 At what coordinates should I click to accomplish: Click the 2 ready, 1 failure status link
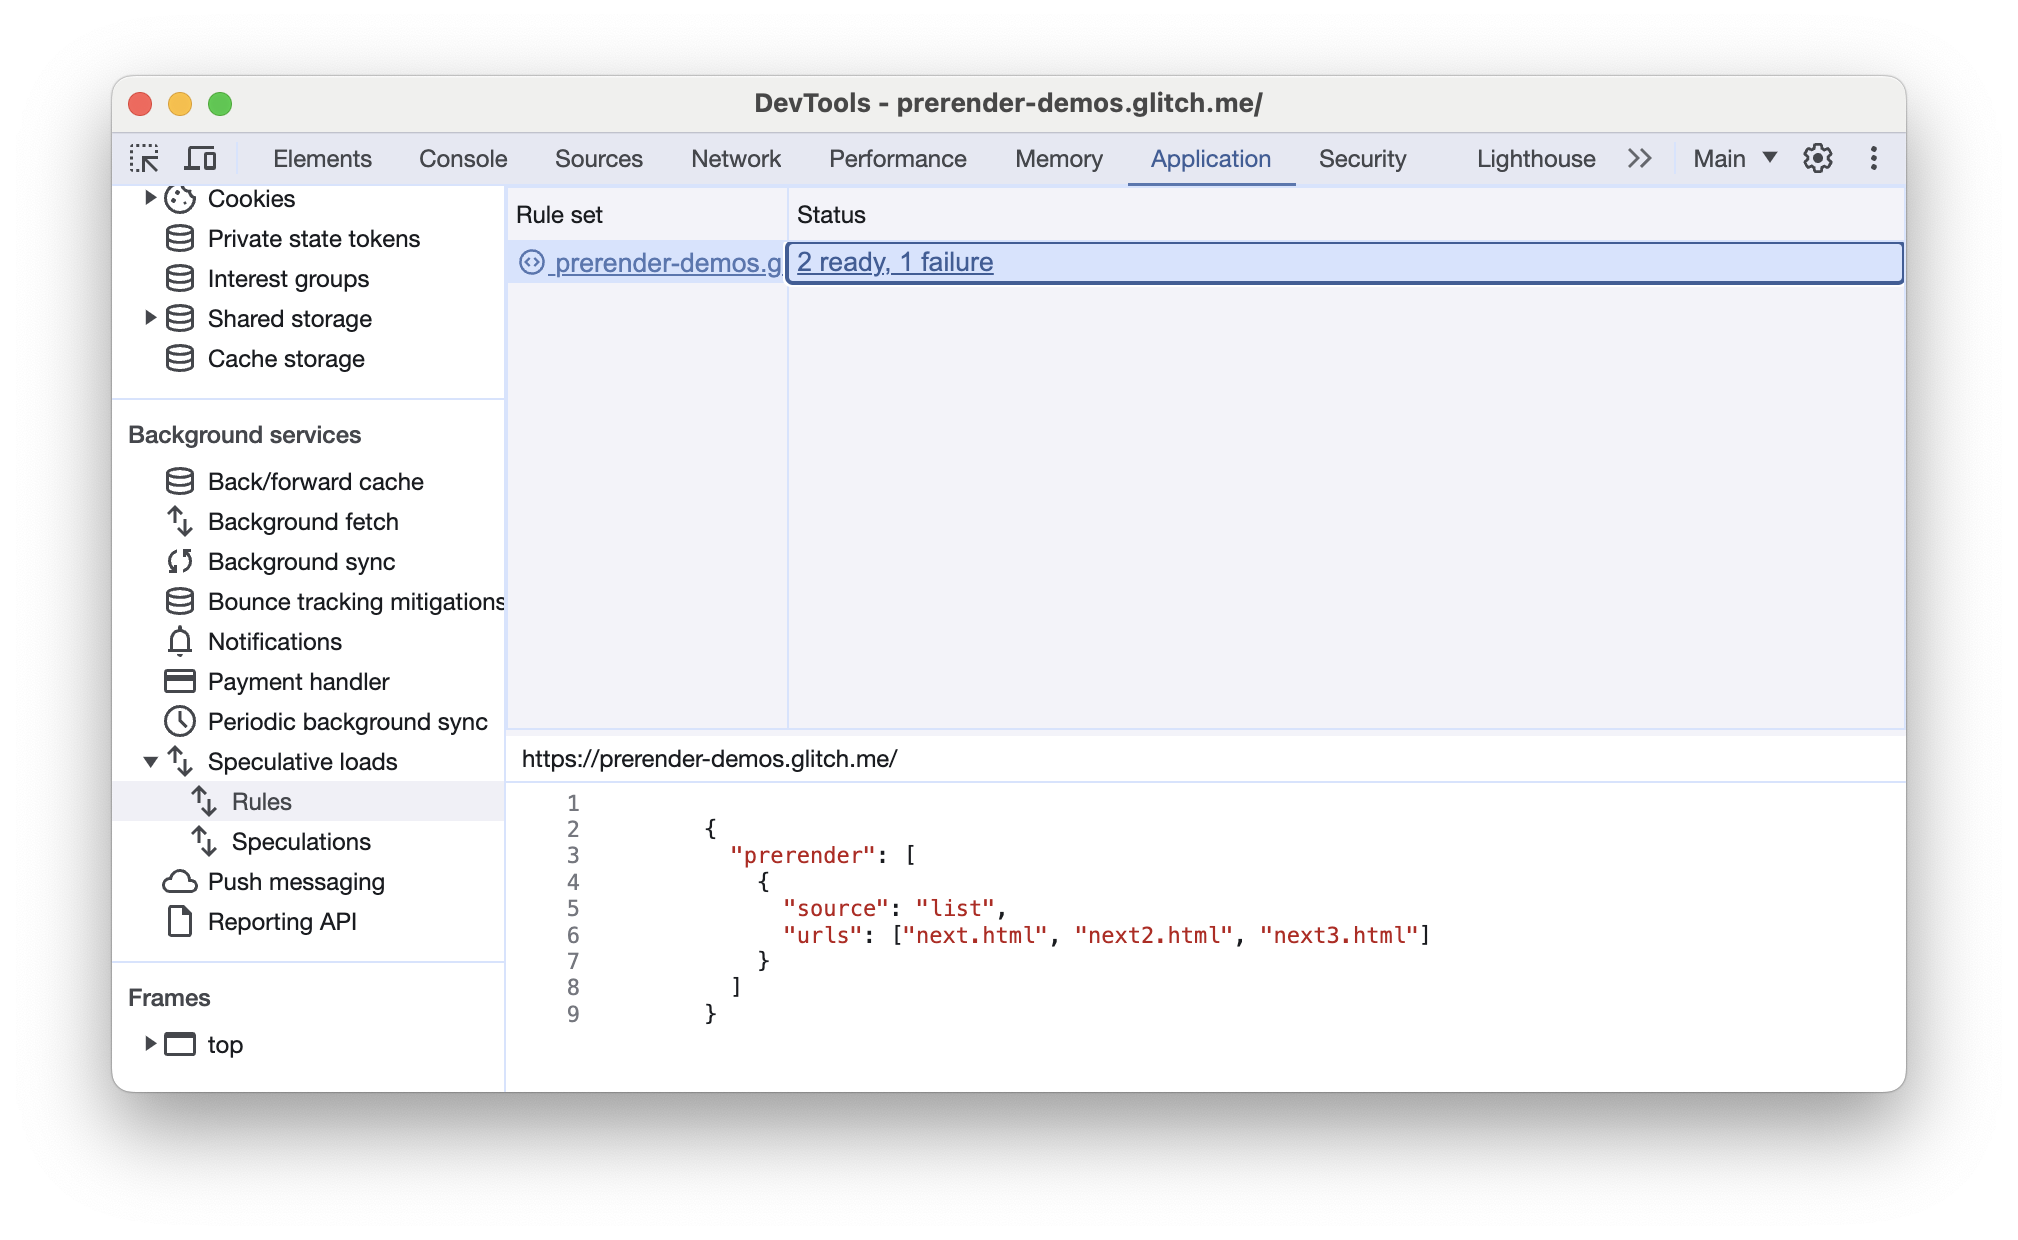(x=895, y=262)
